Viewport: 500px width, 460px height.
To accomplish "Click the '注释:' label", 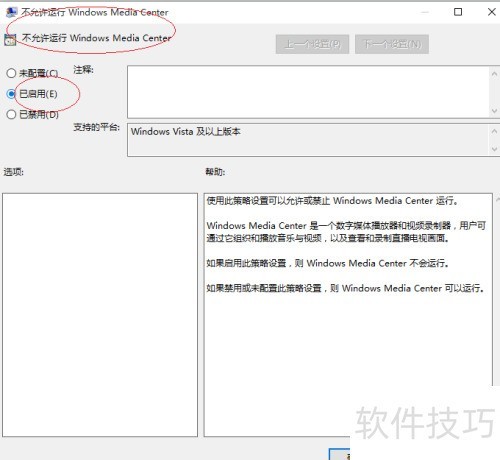I will (83, 70).
